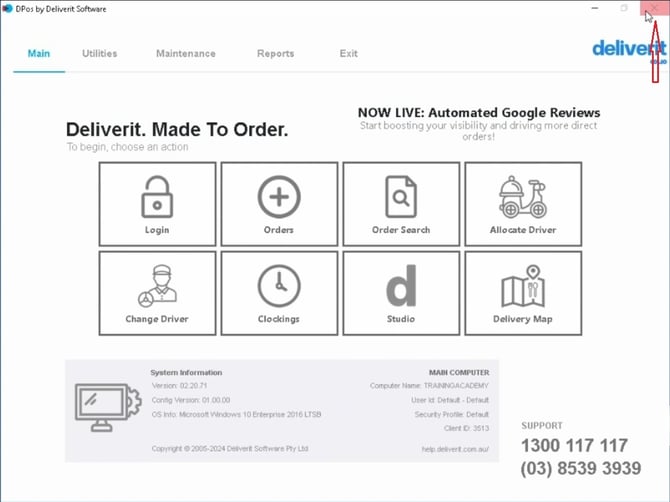The image size is (670, 502).
Task: Open the Login padlock tile
Action: (x=157, y=204)
